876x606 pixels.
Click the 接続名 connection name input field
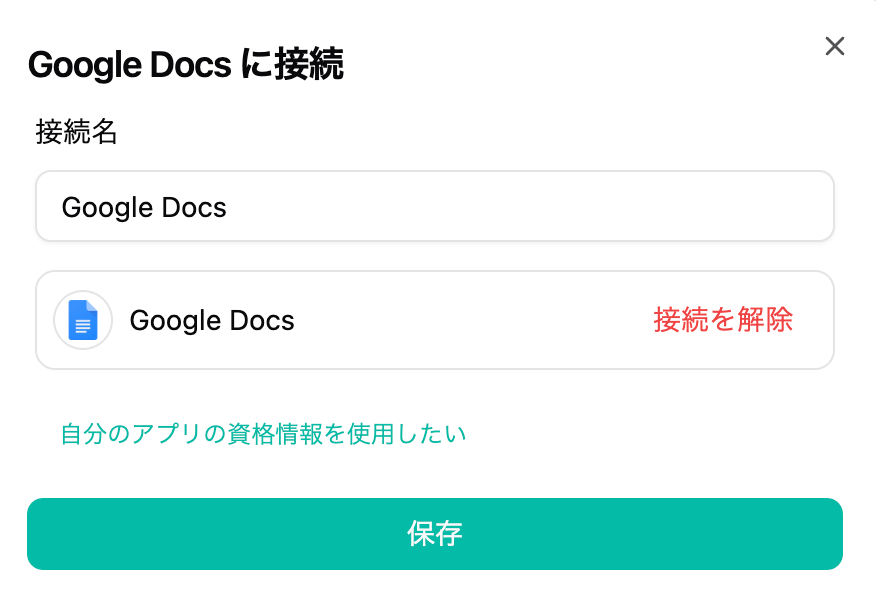pyautogui.click(x=434, y=206)
